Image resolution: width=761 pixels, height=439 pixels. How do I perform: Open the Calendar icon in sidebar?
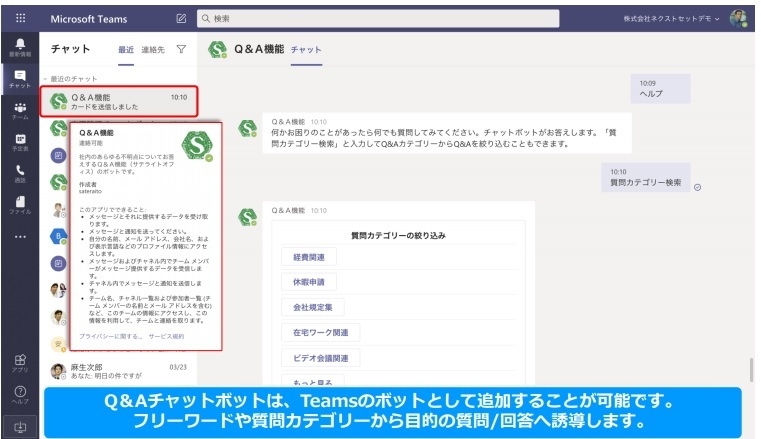(20, 142)
